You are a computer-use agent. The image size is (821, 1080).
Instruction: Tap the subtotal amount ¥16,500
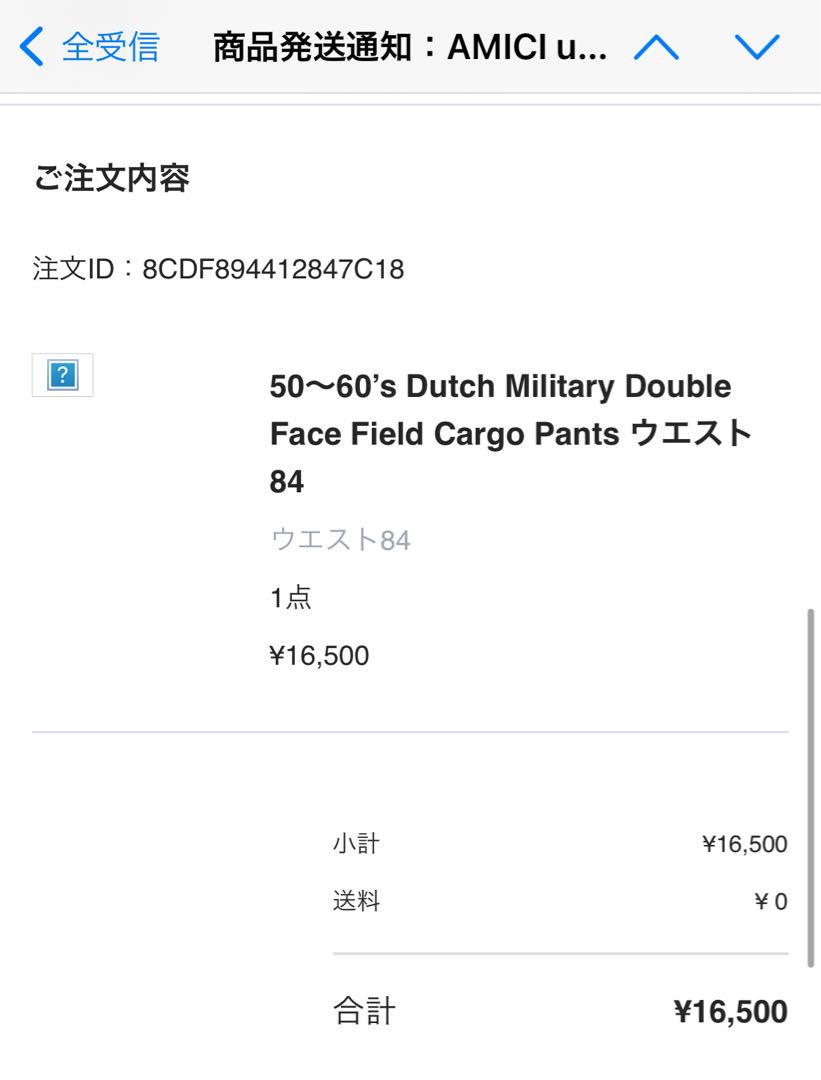pos(745,844)
